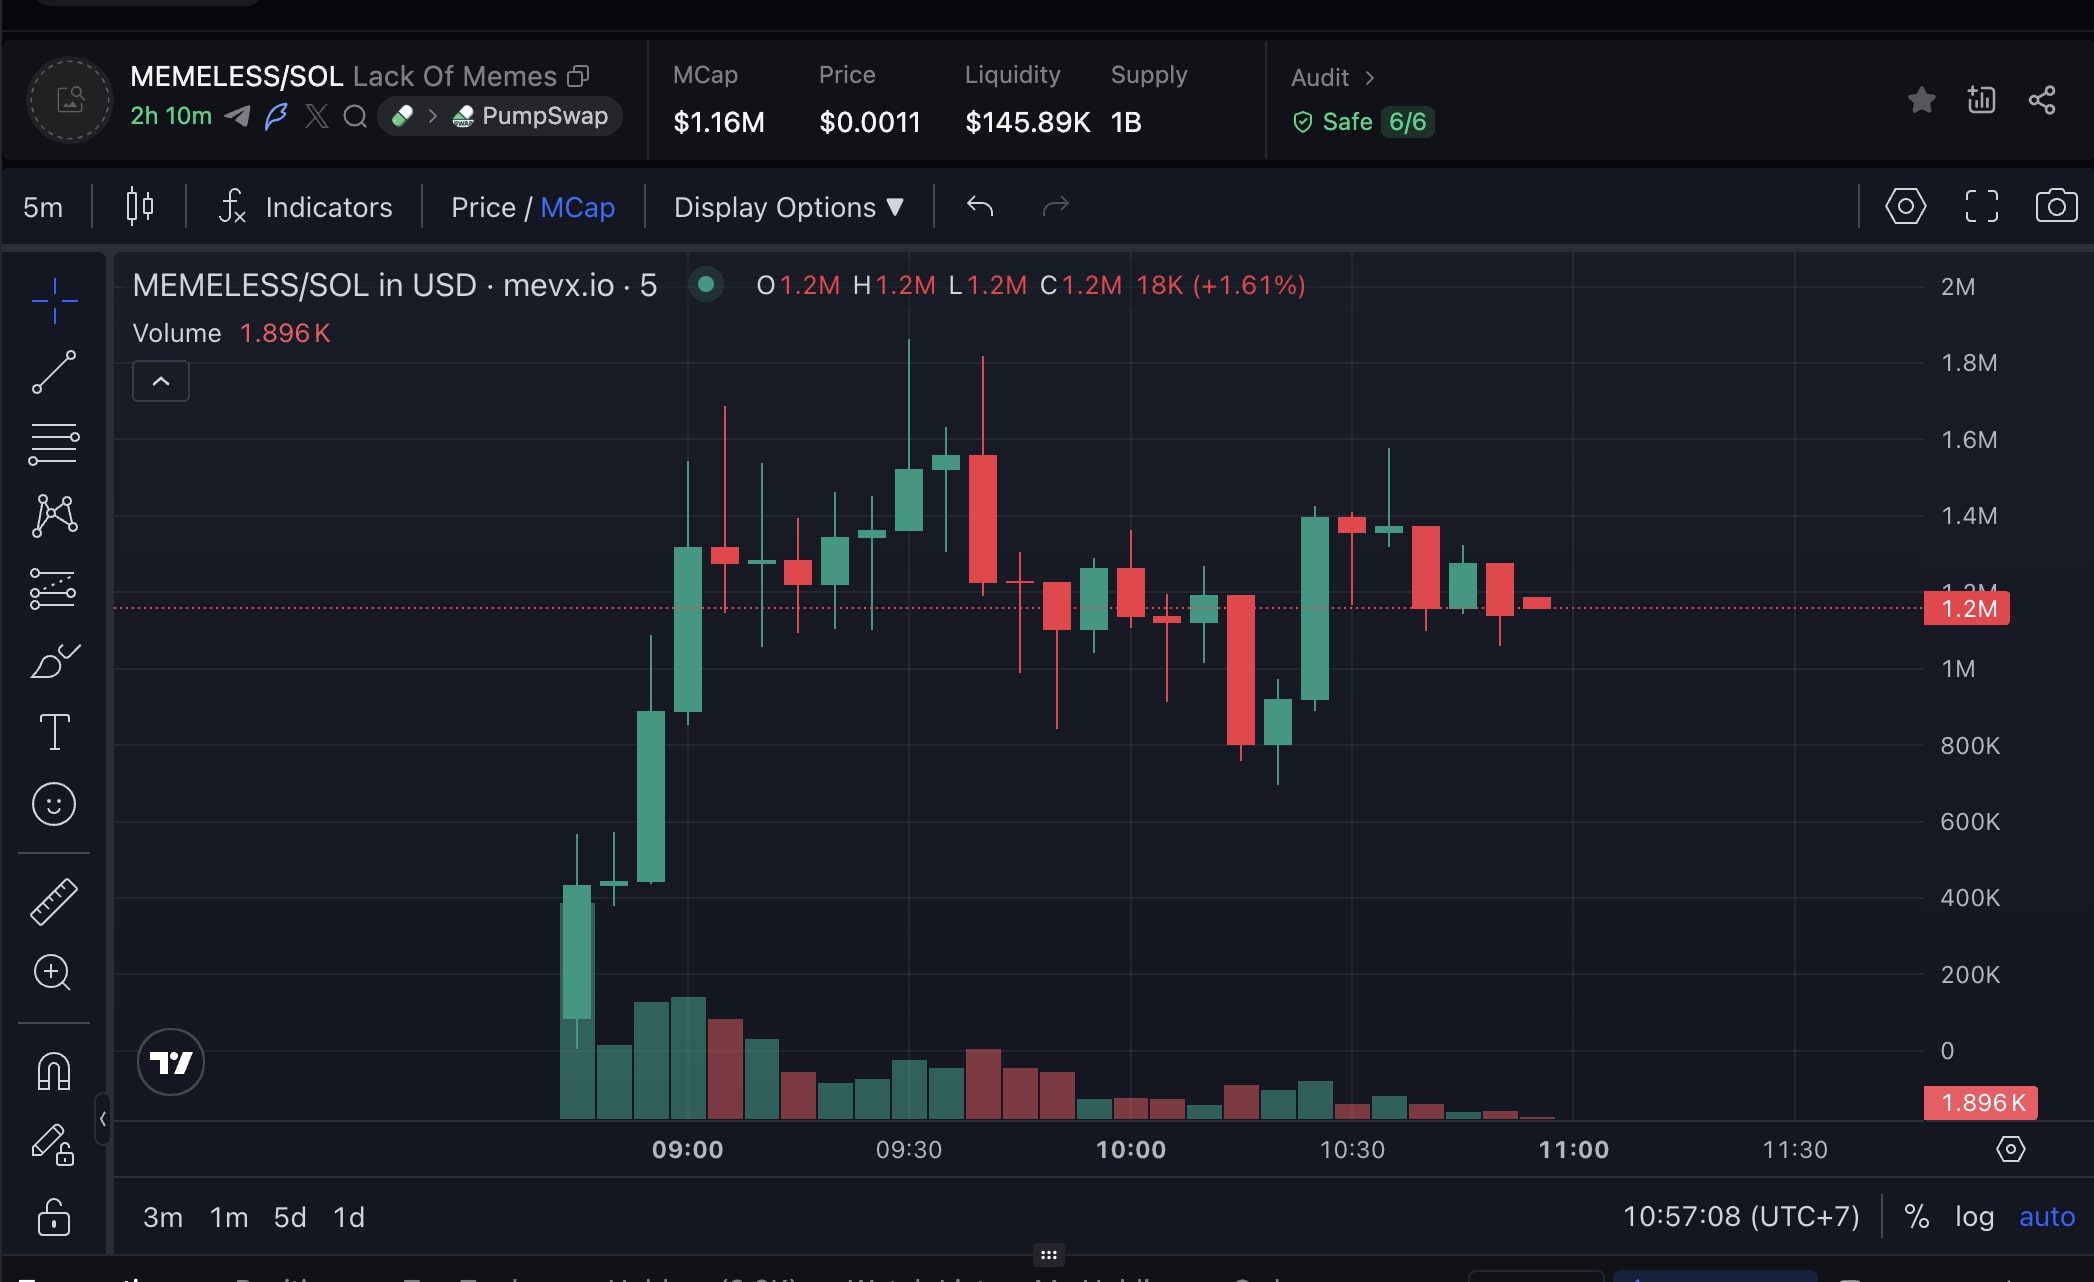Open the chart analytics icon next to star
Viewport: 2094px width, 1282px height.
click(1981, 100)
